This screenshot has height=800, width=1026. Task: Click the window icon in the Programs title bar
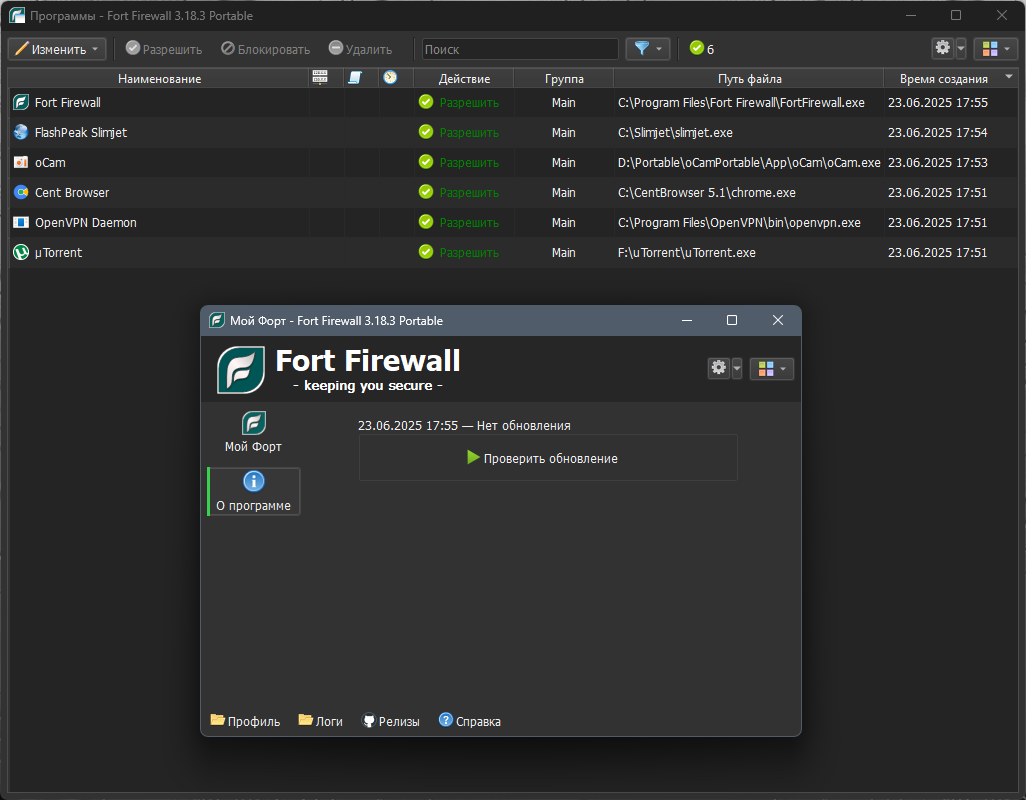(17, 15)
